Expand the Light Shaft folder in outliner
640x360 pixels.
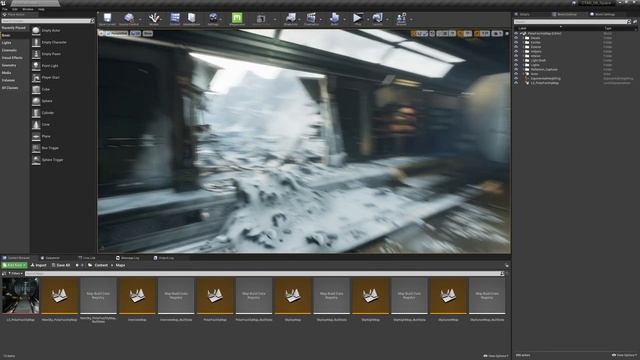(x=523, y=60)
